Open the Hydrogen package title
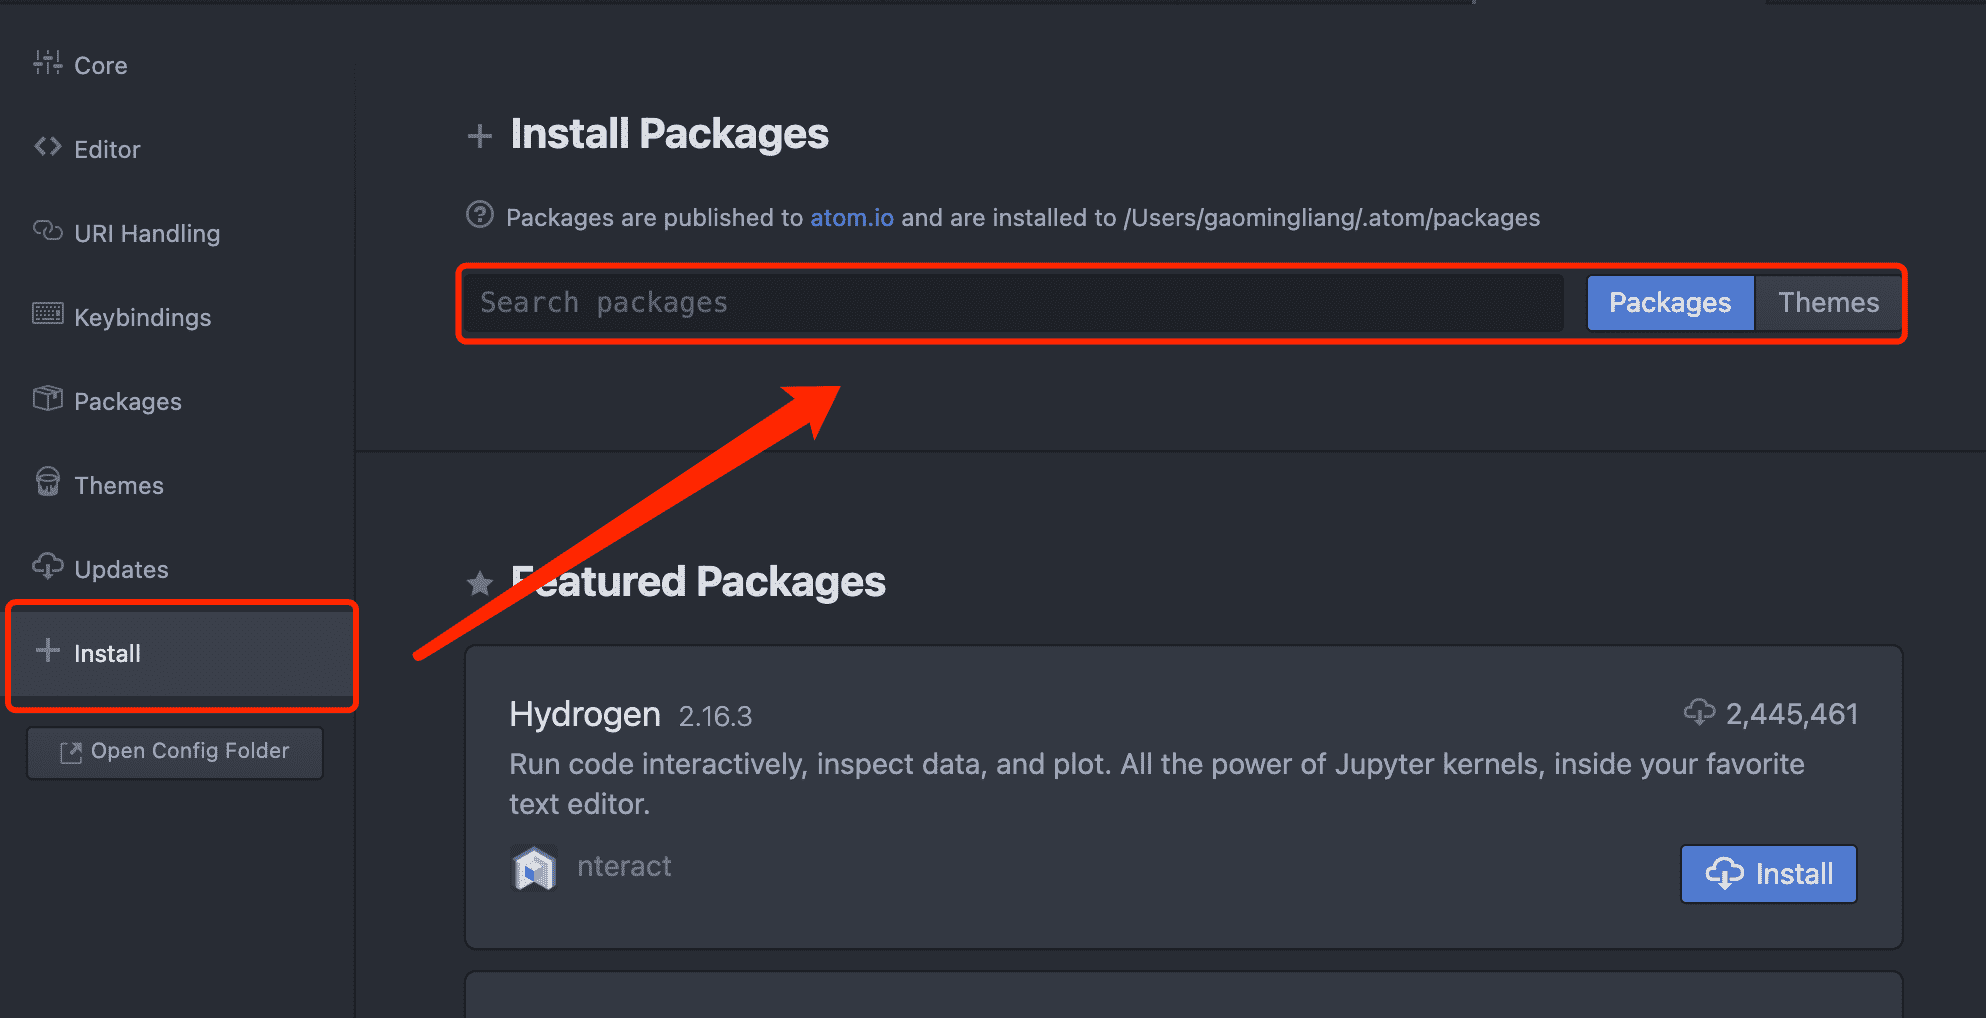The height and width of the screenshot is (1018, 1986). tap(584, 714)
